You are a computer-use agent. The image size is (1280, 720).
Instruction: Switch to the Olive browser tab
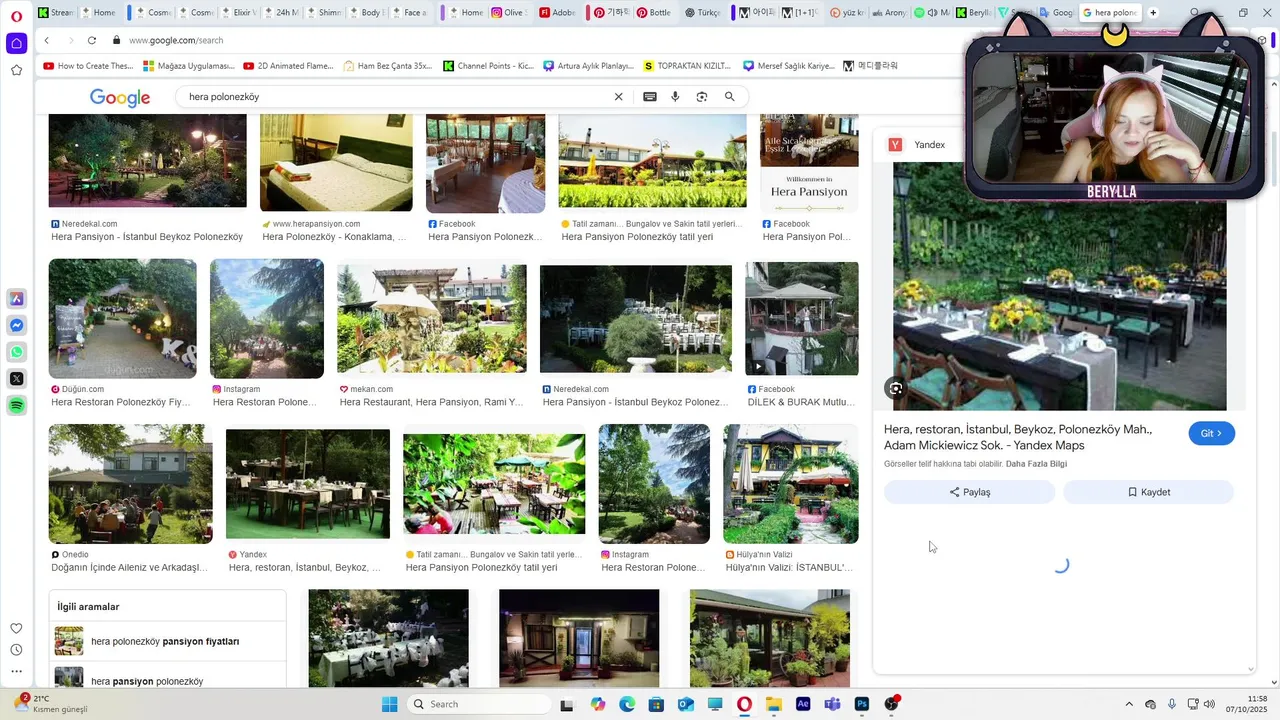coord(508,13)
